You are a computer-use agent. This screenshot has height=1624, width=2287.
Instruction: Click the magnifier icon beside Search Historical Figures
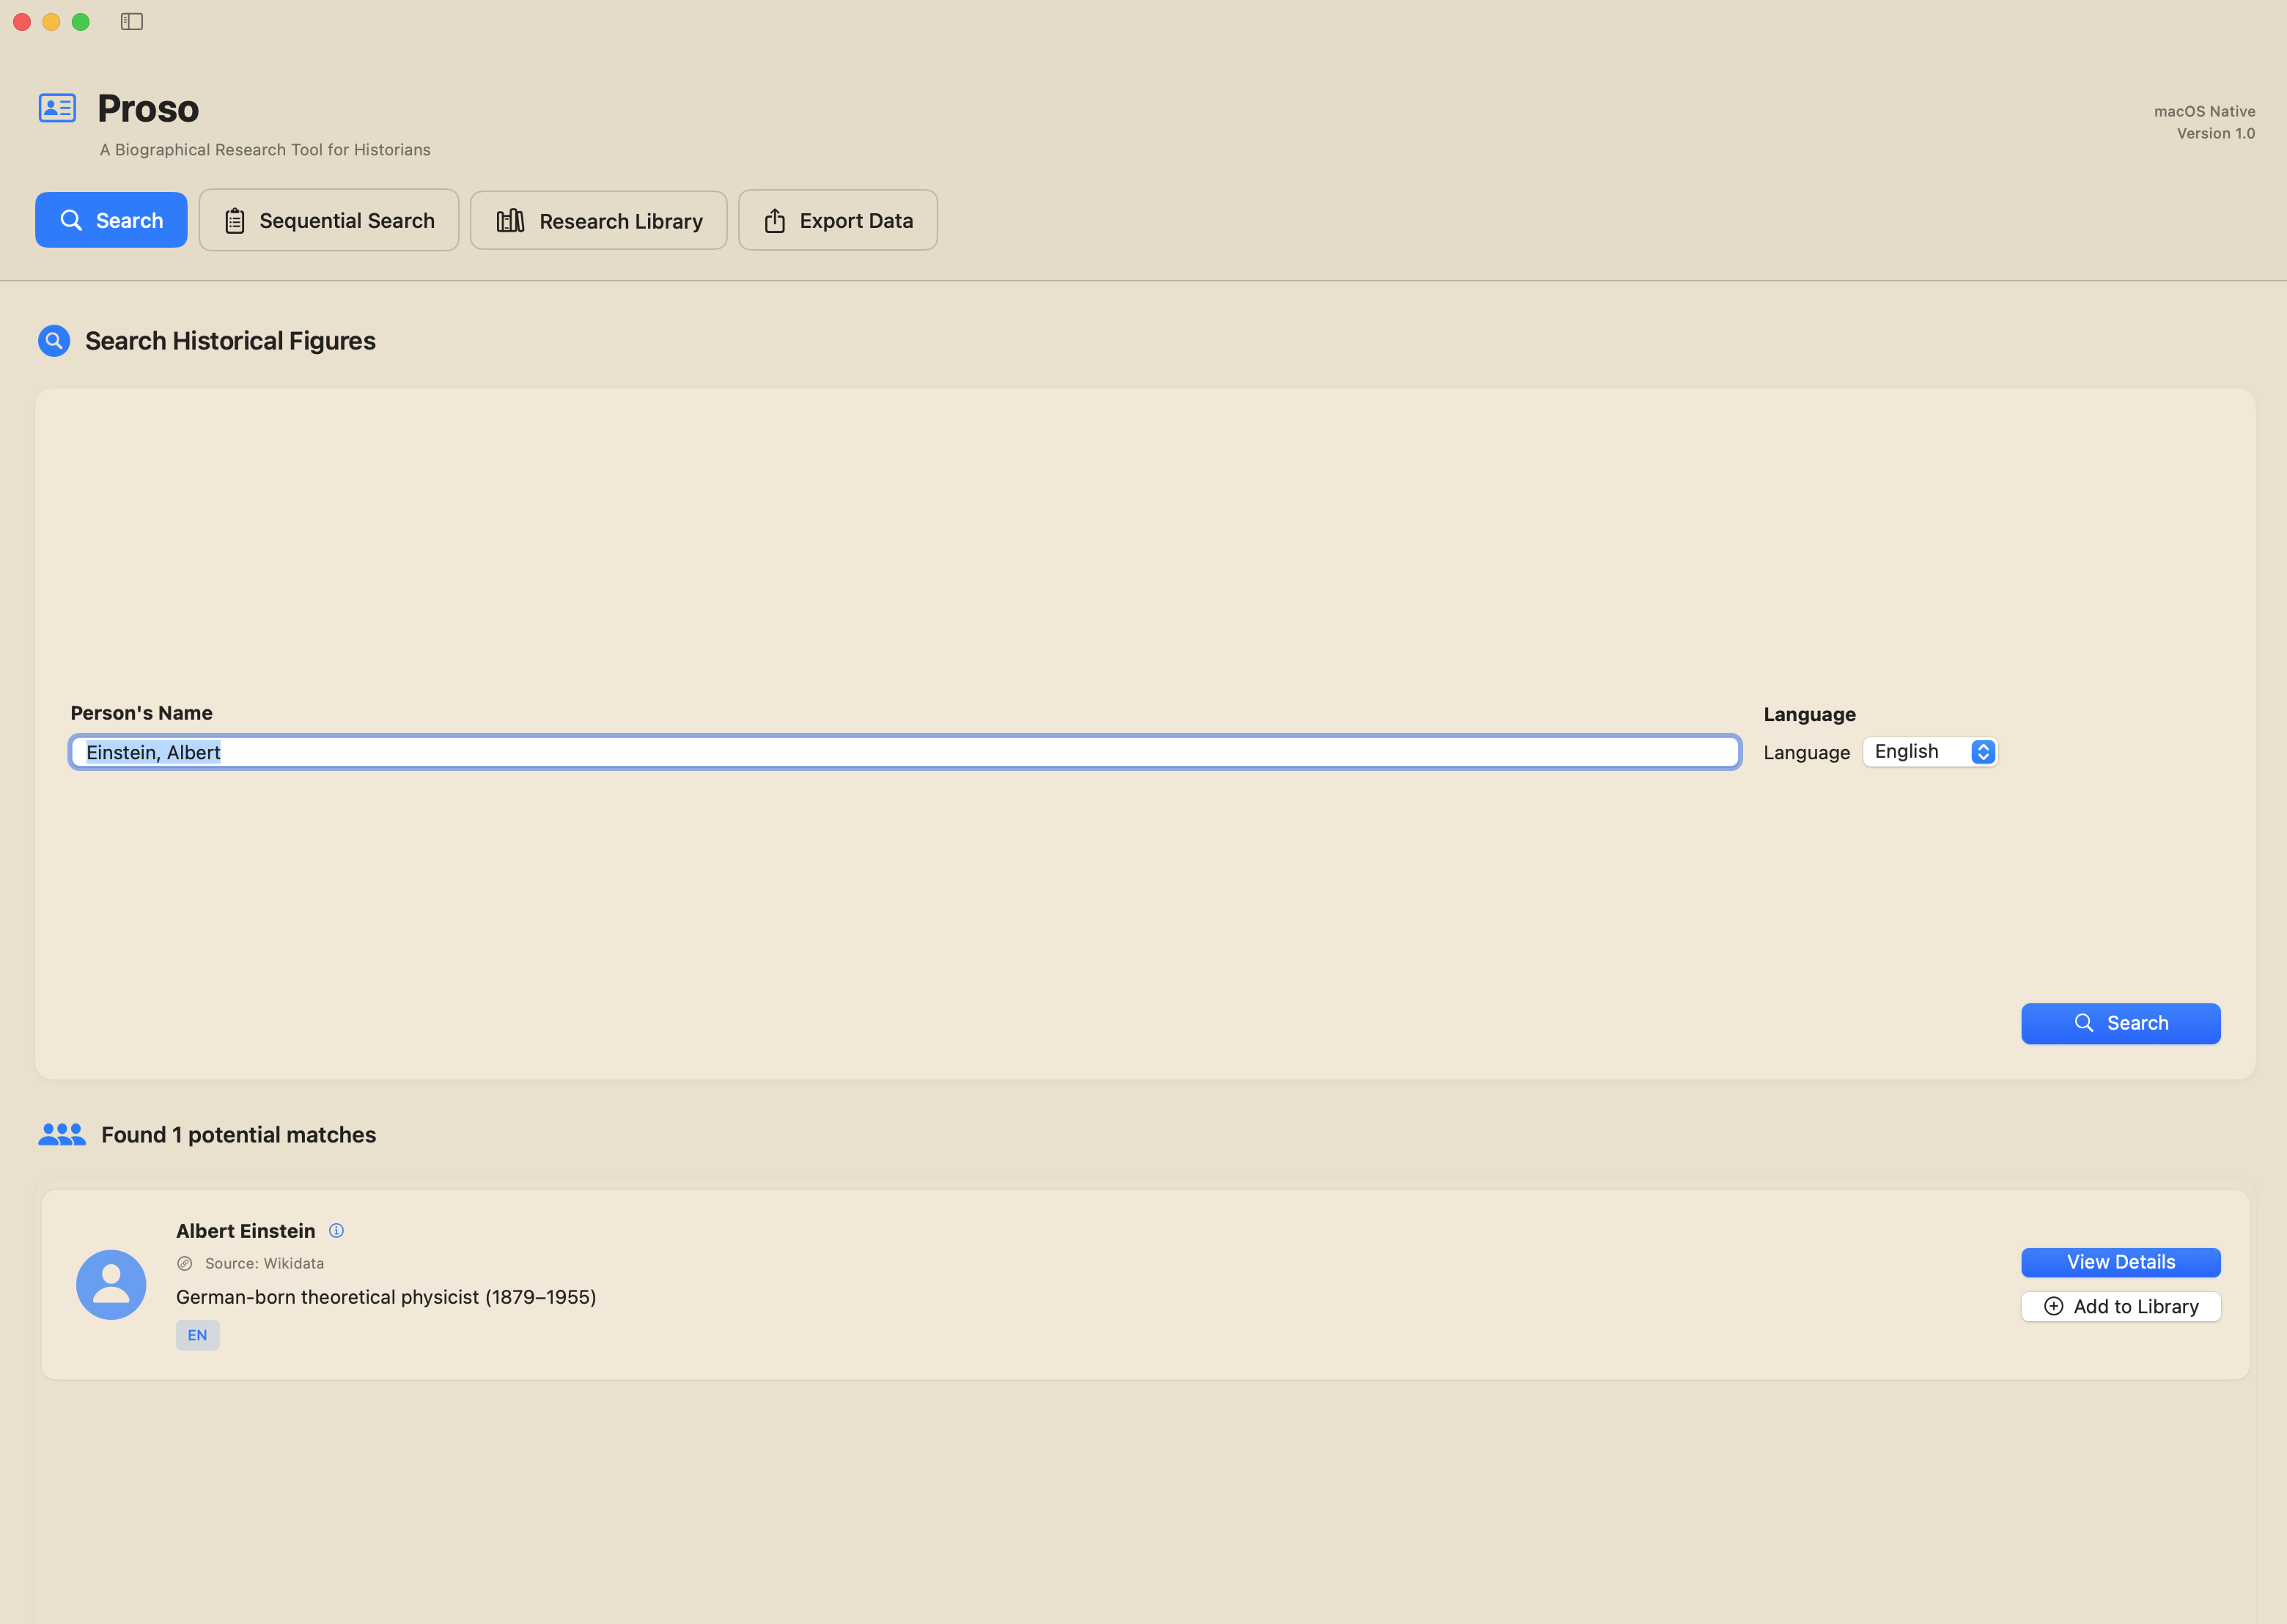[53, 340]
